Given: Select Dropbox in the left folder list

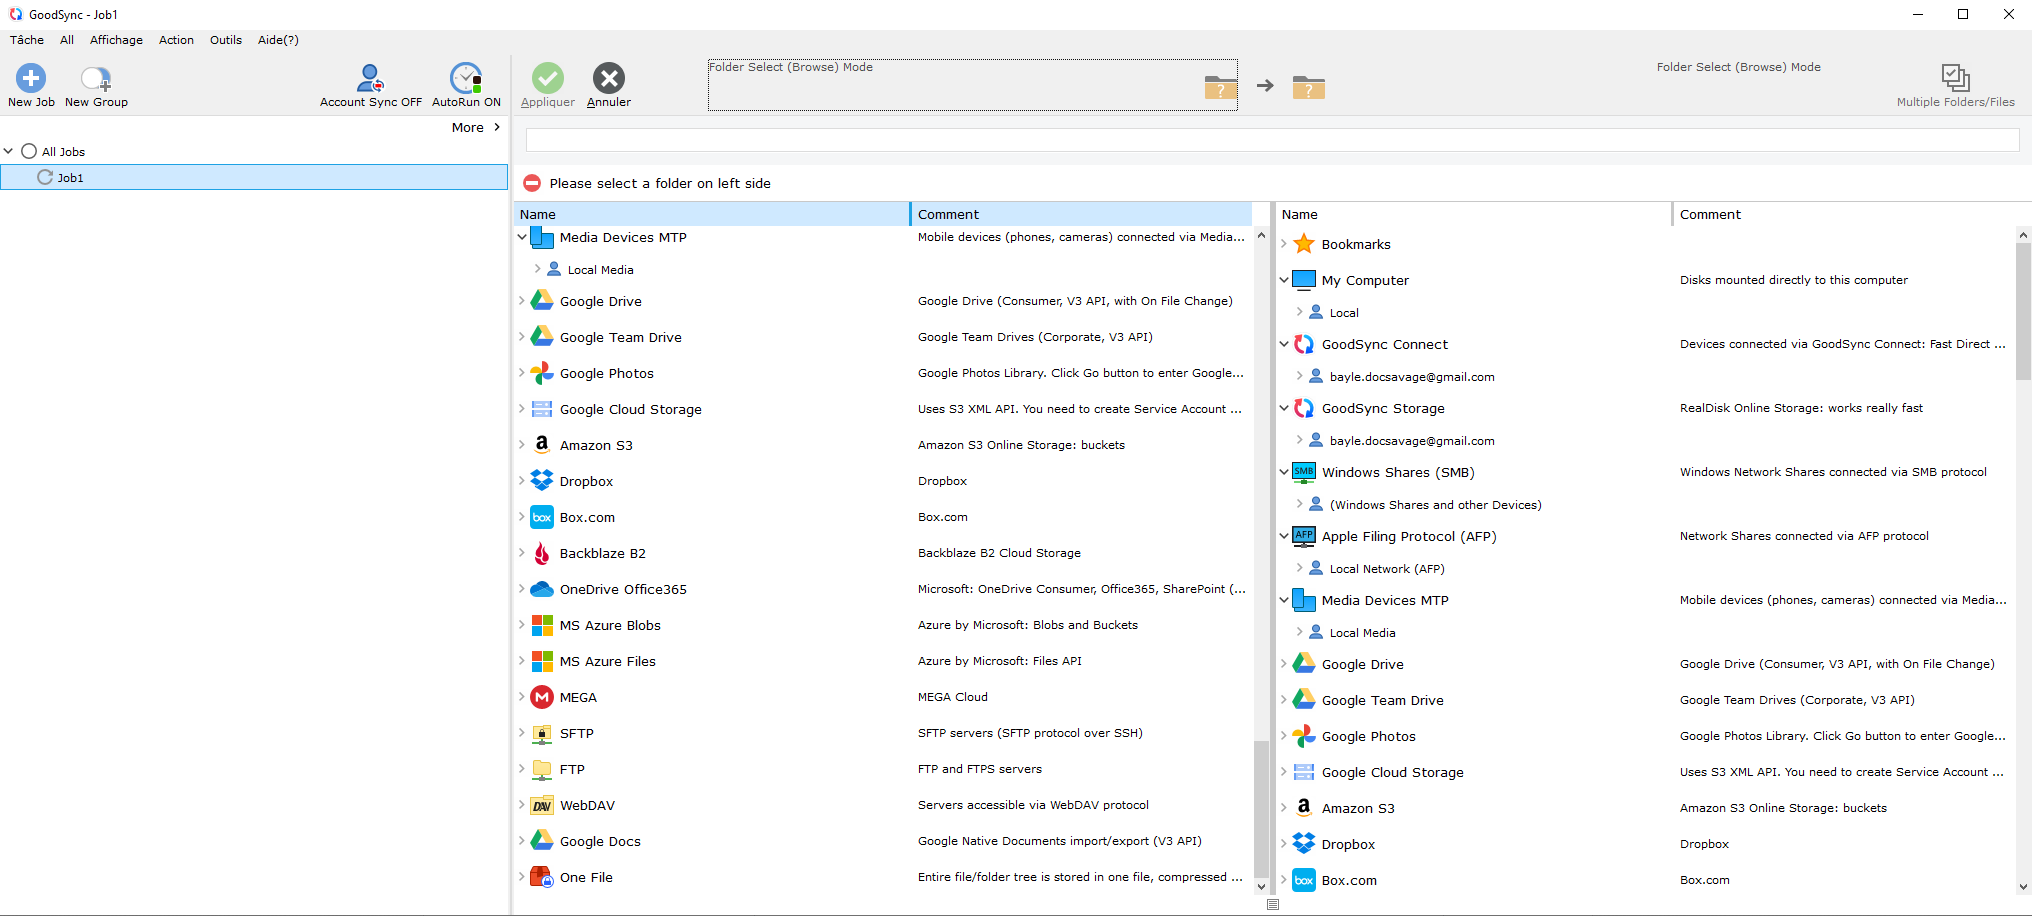Looking at the screenshot, I should click(x=585, y=481).
